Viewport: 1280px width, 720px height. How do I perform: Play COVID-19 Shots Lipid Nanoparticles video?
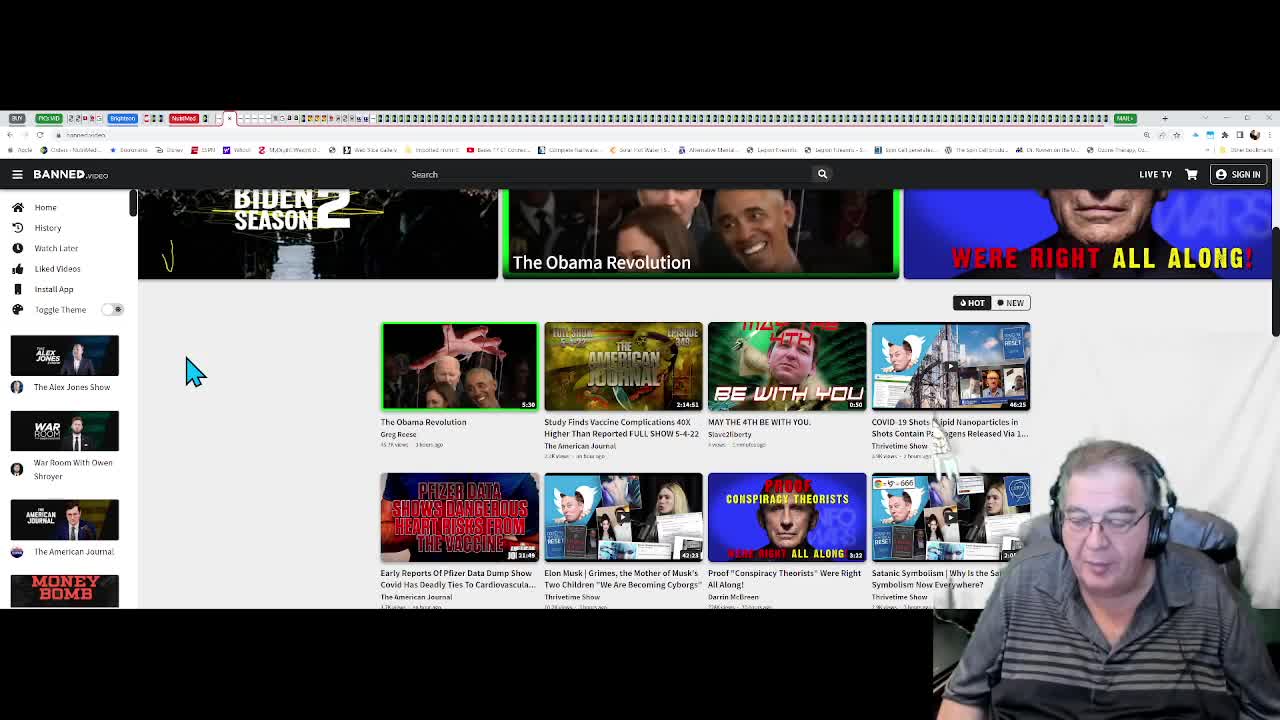tap(951, 366)
